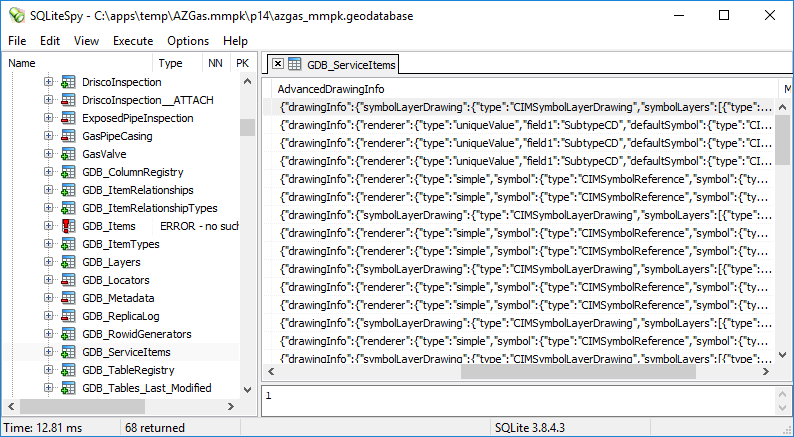Select the GasPipeCasing tree item
The image size is (794, 437).
[117, 136]
